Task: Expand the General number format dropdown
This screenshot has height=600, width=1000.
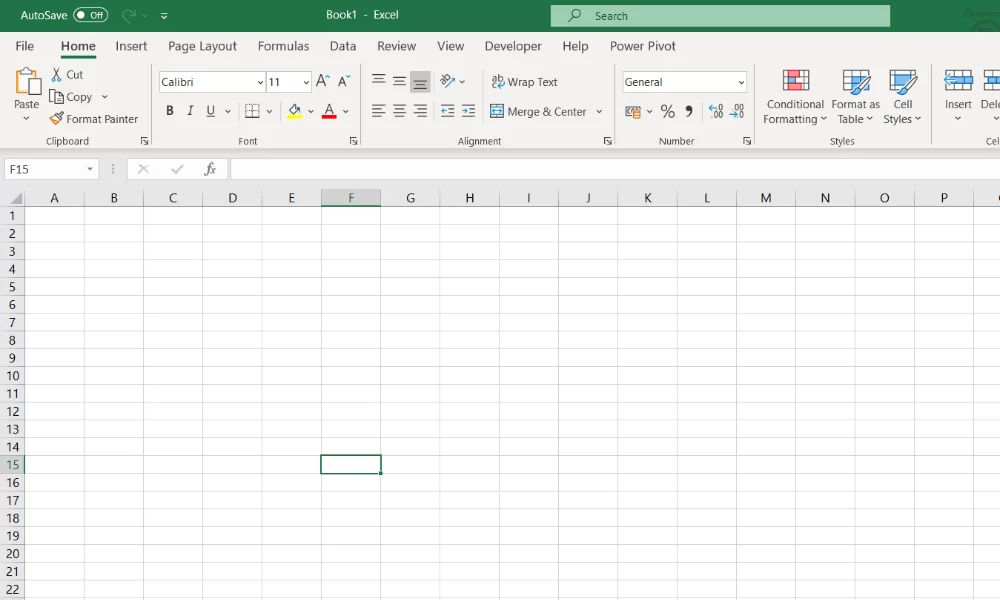Action: 741,83
